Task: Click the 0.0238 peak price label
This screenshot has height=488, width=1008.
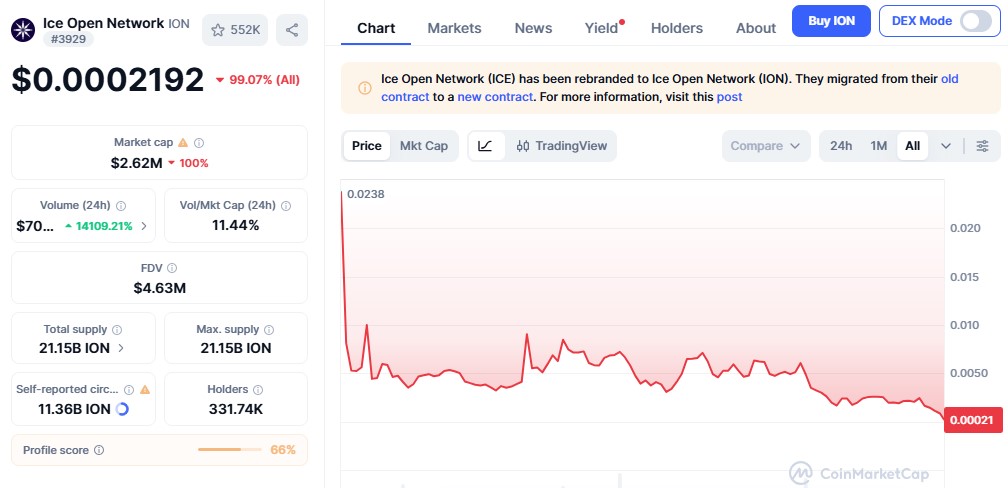Action: point(365,194)
